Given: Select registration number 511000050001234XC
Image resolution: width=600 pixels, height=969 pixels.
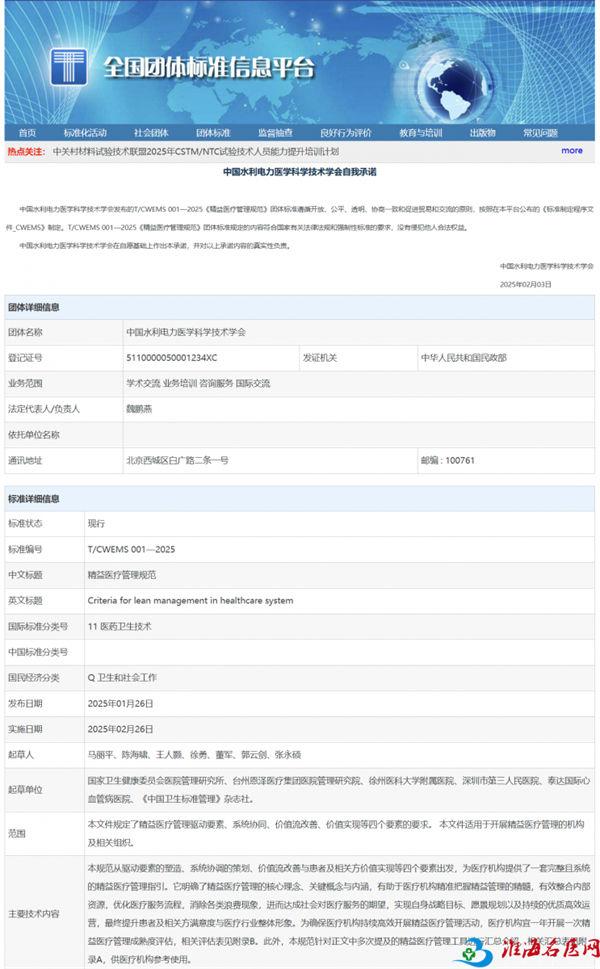Looking at the screenshot, I should coord(172,358).
